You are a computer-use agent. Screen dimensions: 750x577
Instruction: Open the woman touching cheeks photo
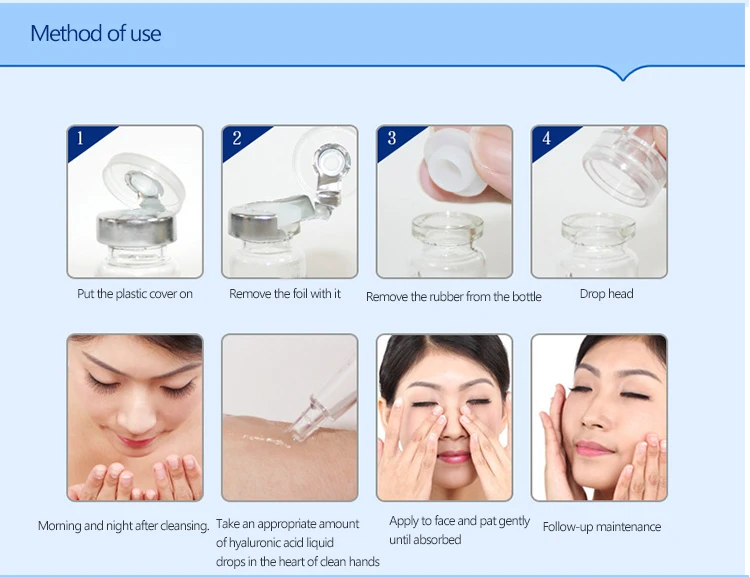point(599,418)
